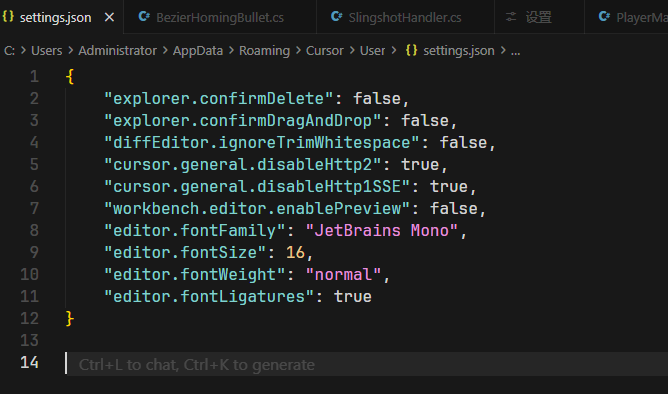Click the braces icon in breadcrumb settings.json
The width and height of the screenshot is (668, 394).
pos(412,50)
